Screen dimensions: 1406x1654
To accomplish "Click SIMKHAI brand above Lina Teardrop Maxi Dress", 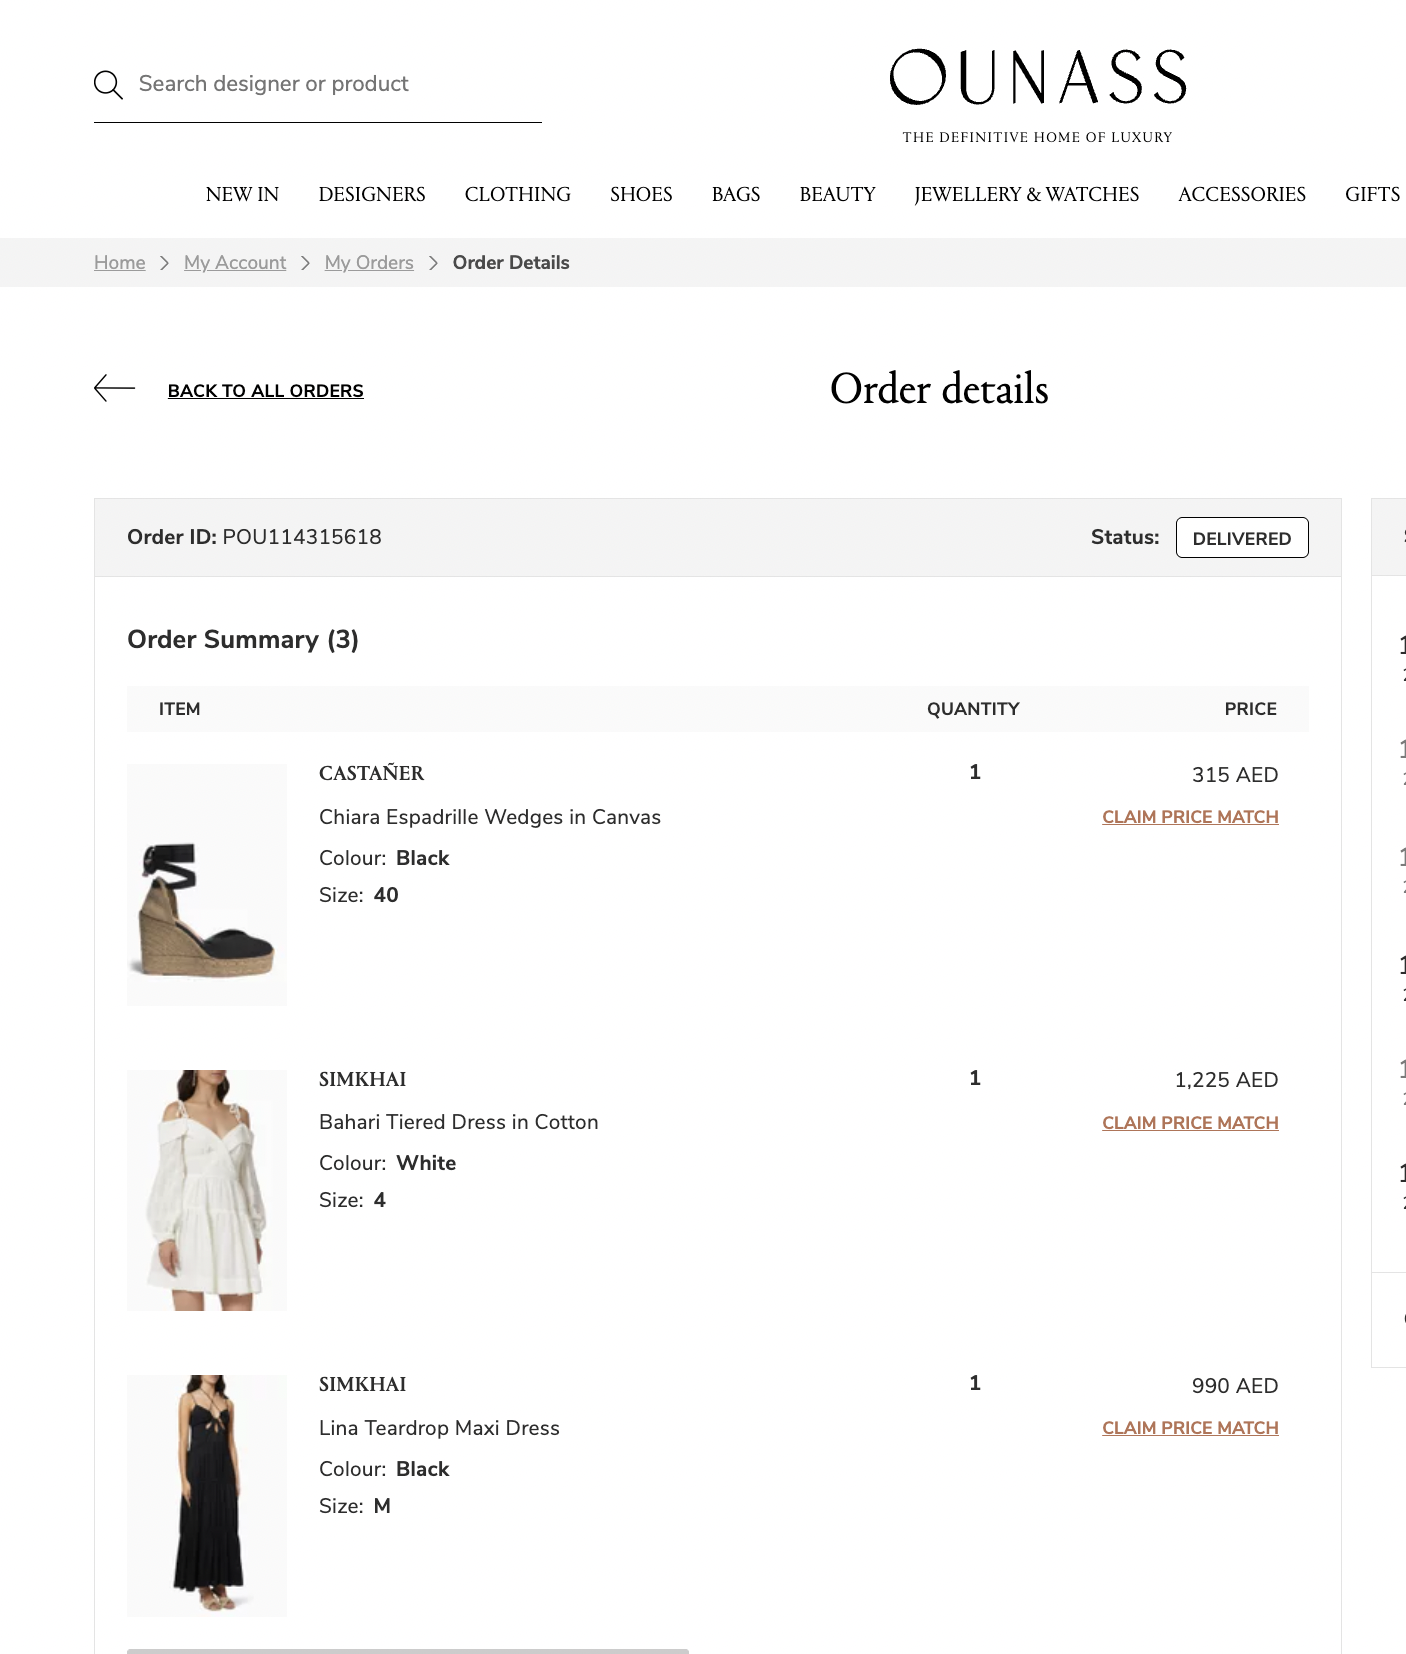I will (362, 1384).
